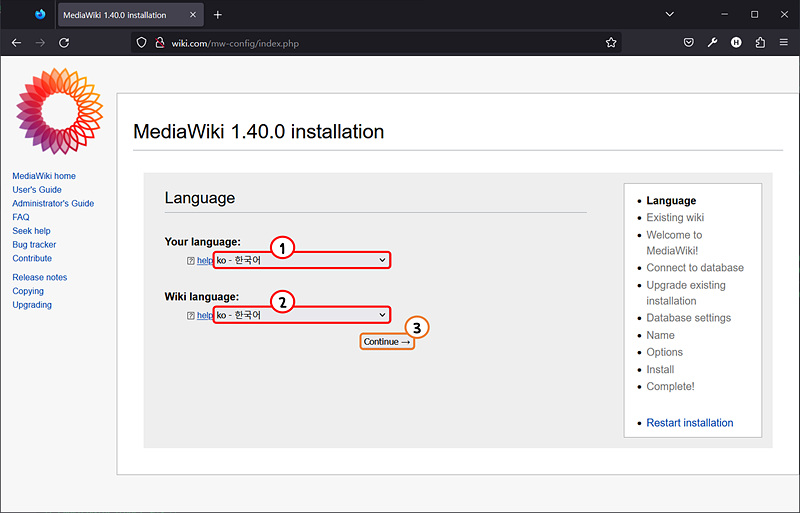This screenshot has height=513, width=800.
Task: Click the Install step text
Action: click(x=660, y=370)
